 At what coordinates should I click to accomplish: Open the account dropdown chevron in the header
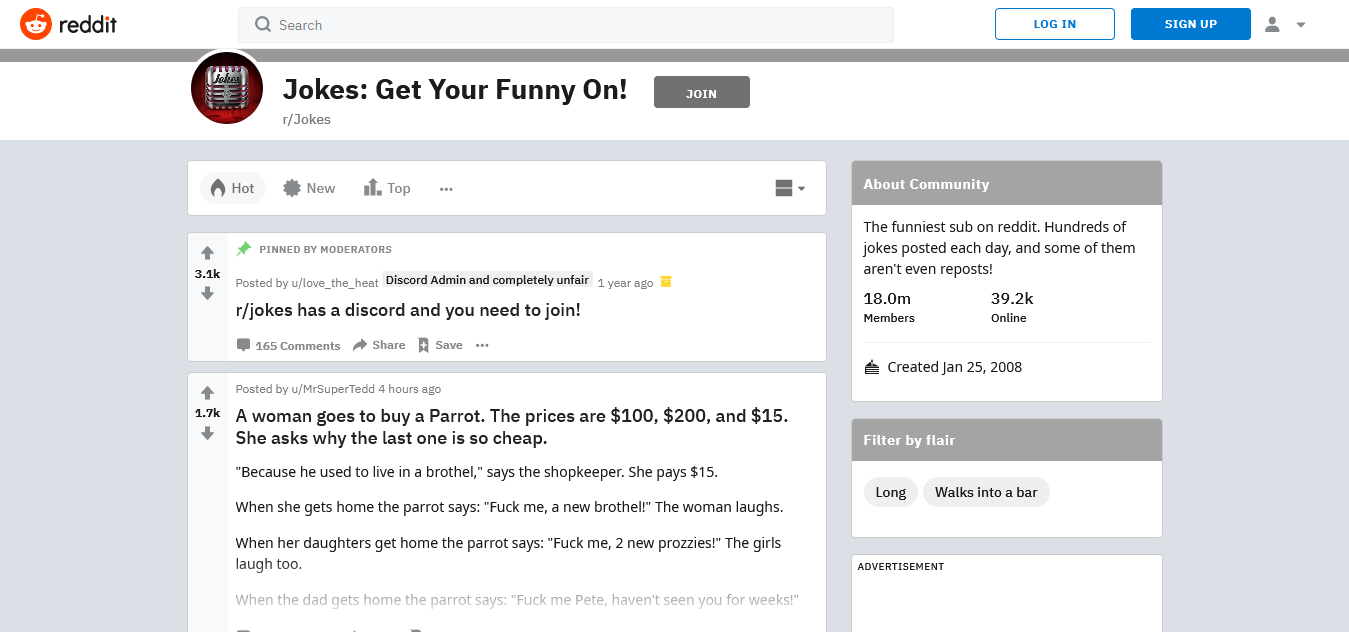[x=1302, y=23]
